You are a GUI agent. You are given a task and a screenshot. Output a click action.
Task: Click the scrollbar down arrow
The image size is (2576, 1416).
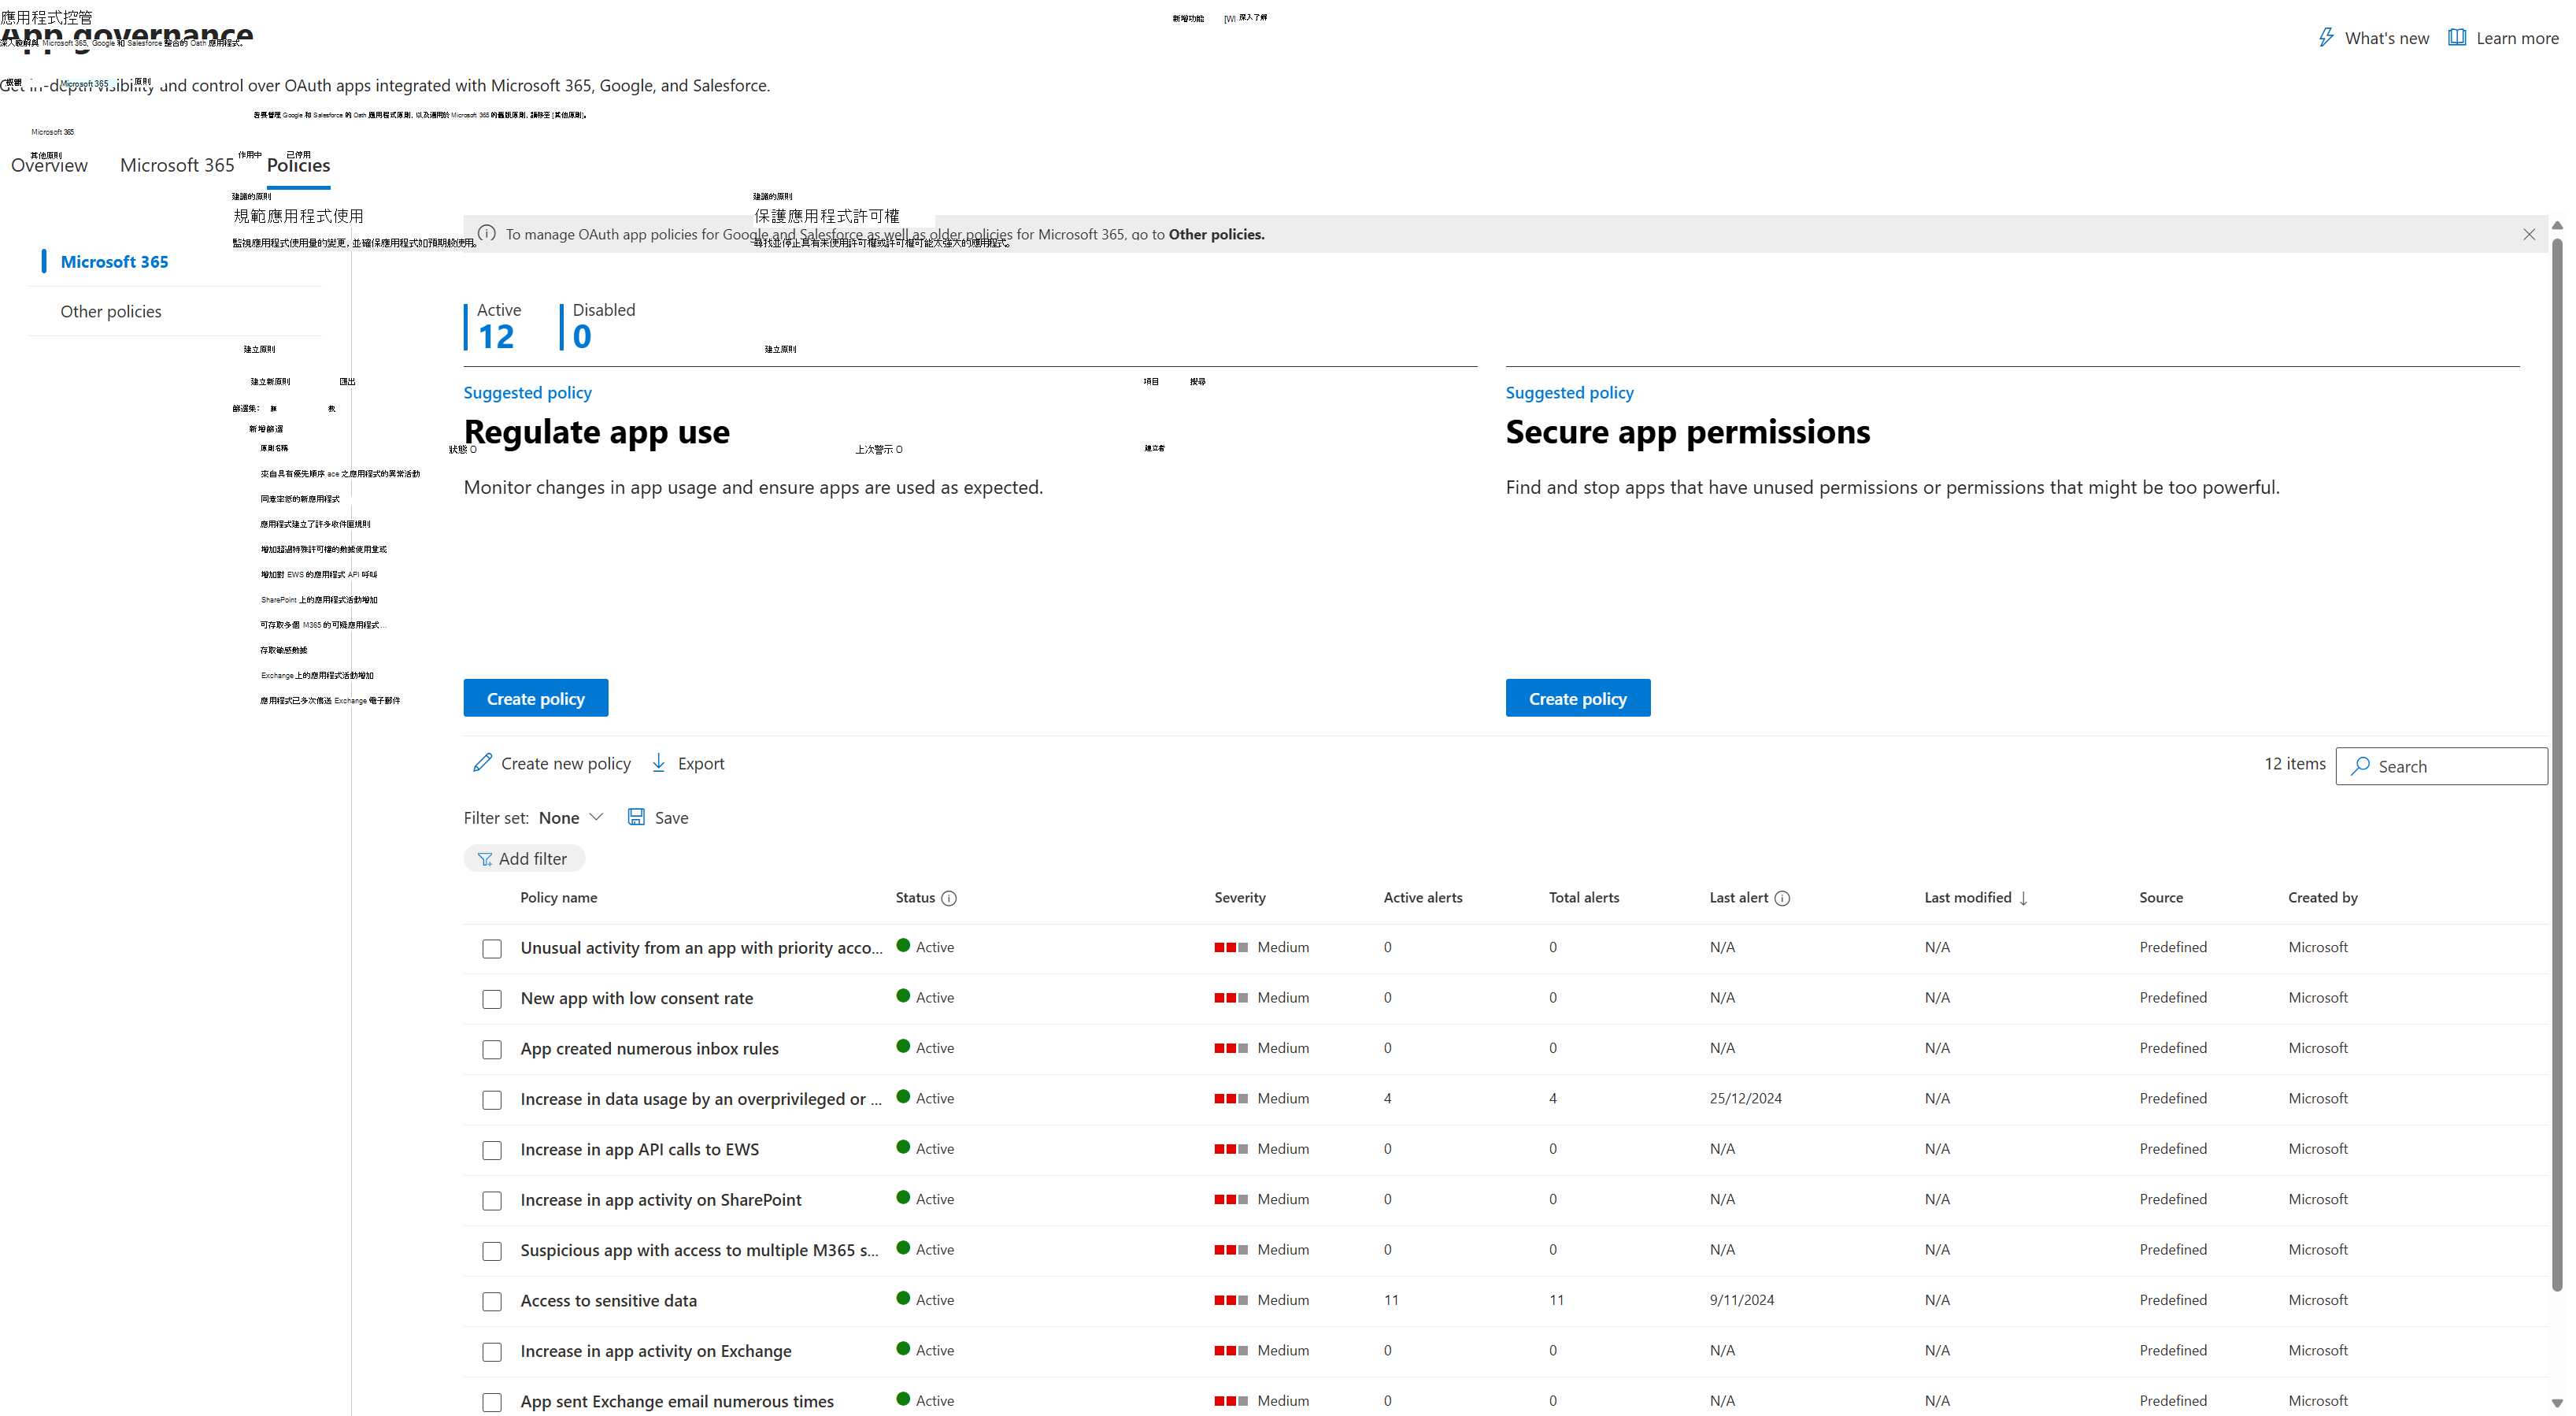click(2557, 1403)
